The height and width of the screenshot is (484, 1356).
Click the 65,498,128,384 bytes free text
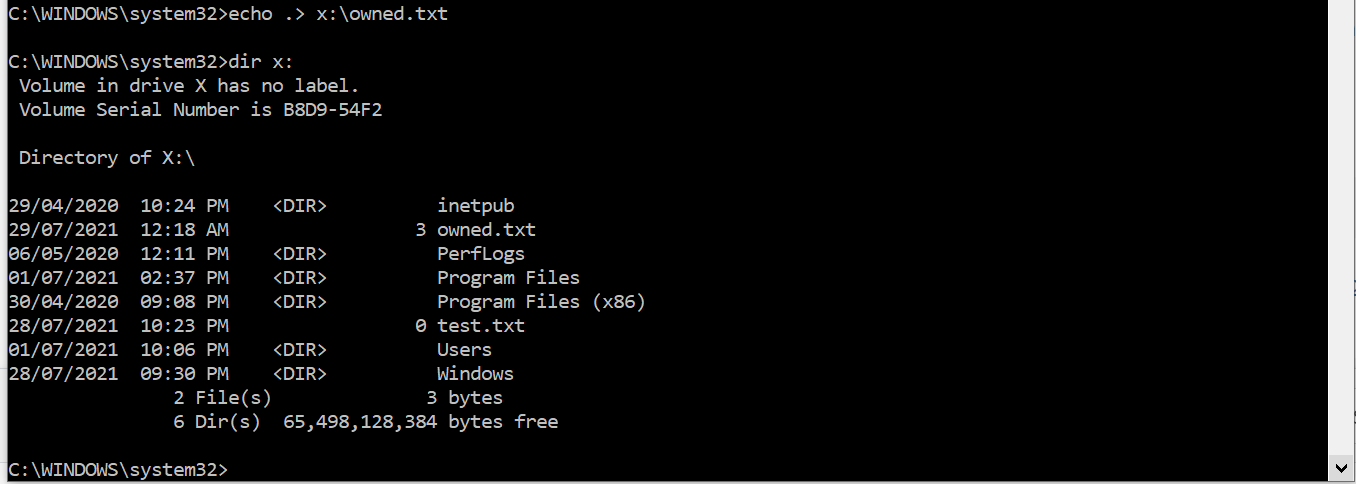click(421, 422)
